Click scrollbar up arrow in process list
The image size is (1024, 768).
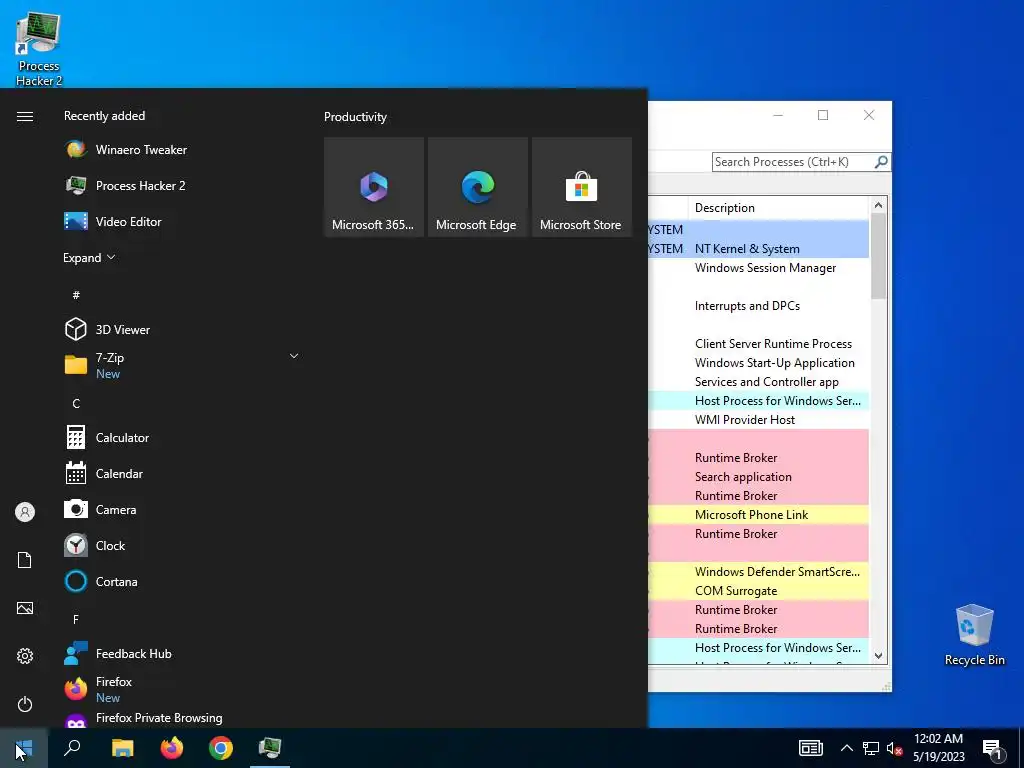(x=878, y=205)
